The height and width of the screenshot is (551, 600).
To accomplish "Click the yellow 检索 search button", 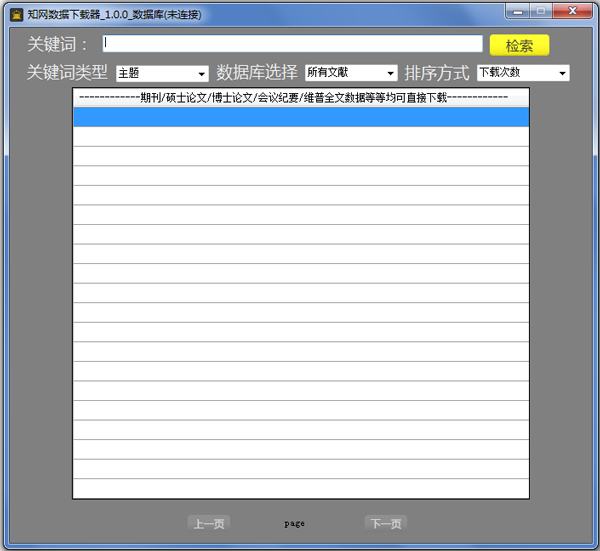I will (519, 45).
